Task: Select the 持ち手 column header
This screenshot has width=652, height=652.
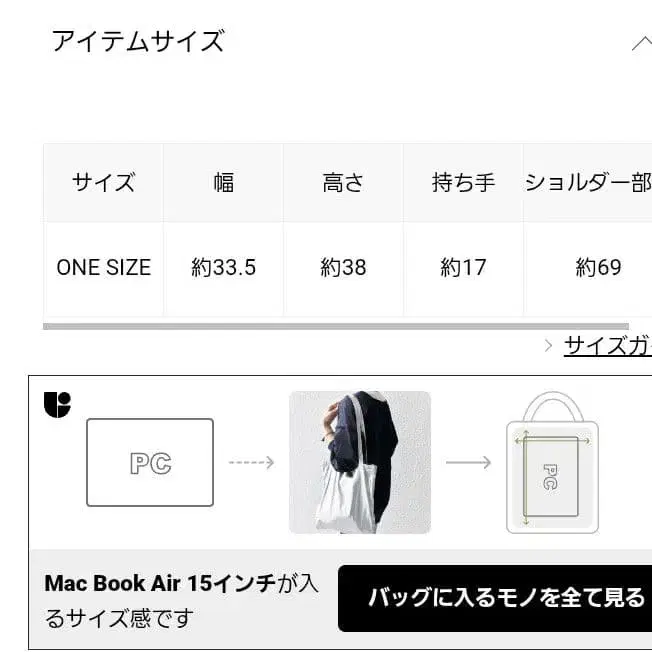Action: (x=463, y=183)
